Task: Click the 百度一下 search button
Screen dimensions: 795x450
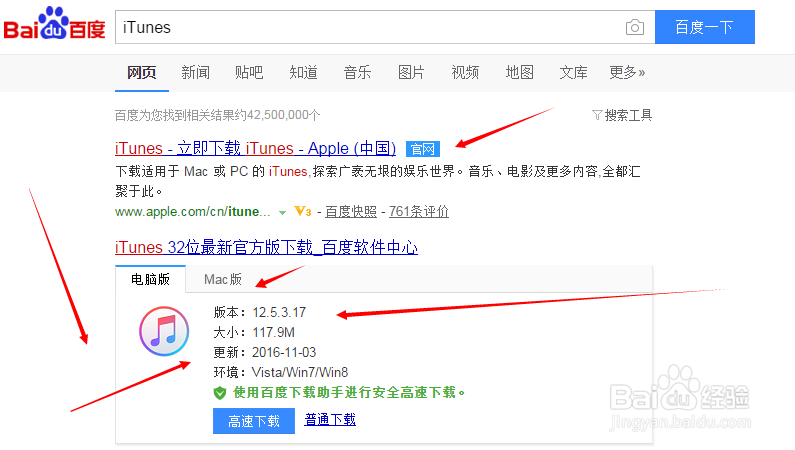Action: (x=705, y=27)
